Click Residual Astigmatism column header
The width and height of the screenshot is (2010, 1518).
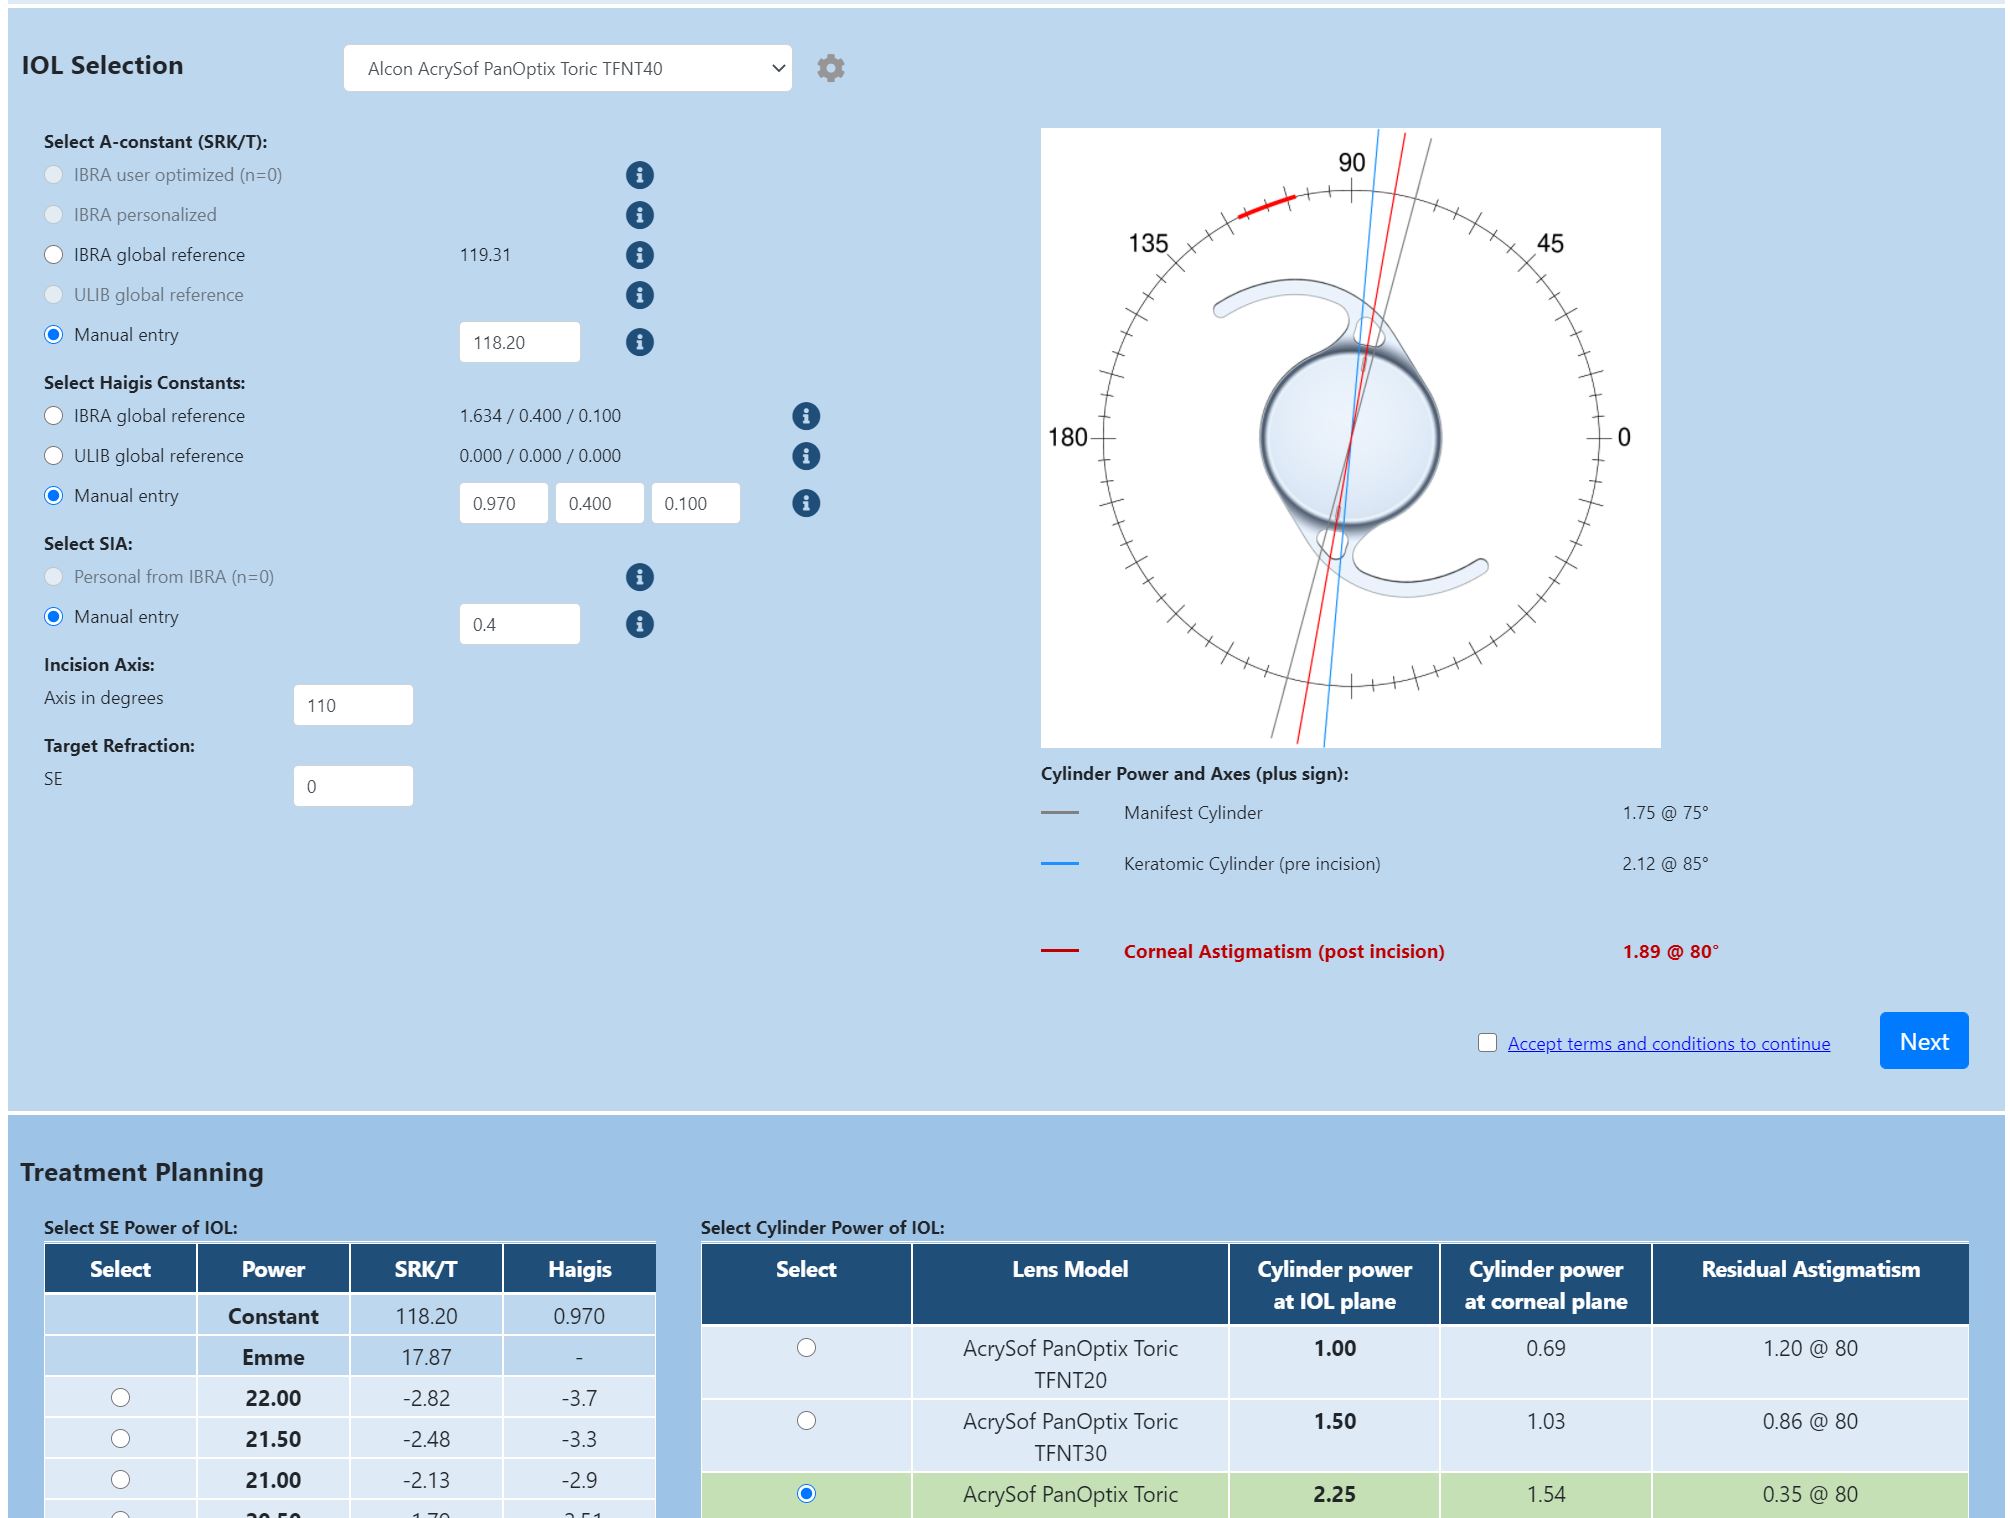(1811, 1284)
